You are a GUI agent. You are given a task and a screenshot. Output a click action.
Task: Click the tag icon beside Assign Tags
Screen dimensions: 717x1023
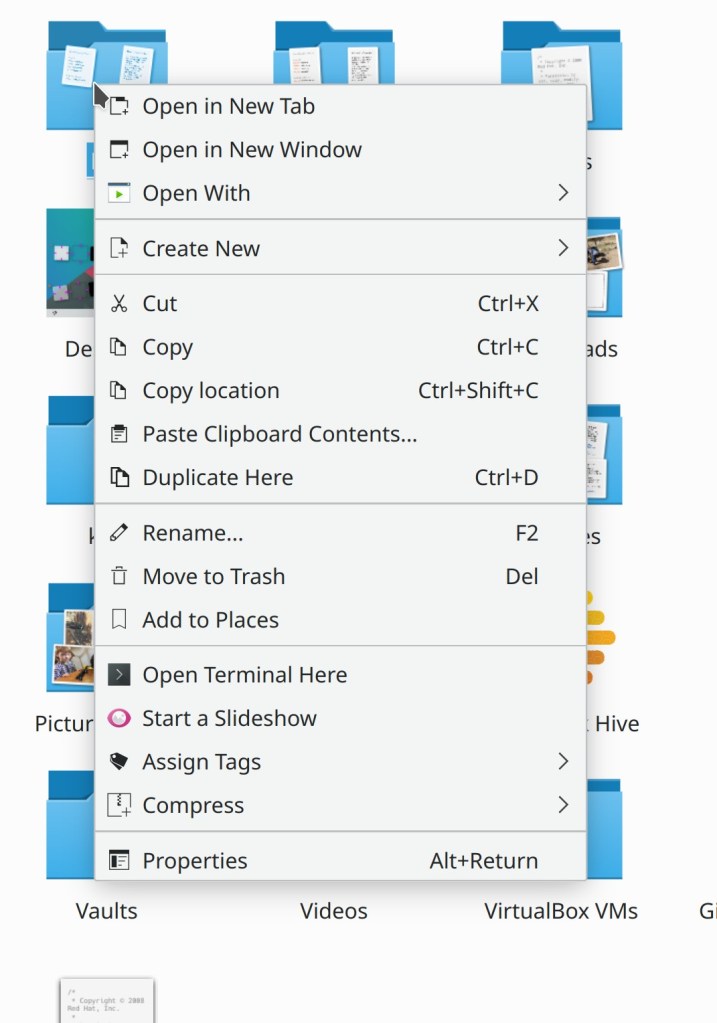tap(119, 762)
